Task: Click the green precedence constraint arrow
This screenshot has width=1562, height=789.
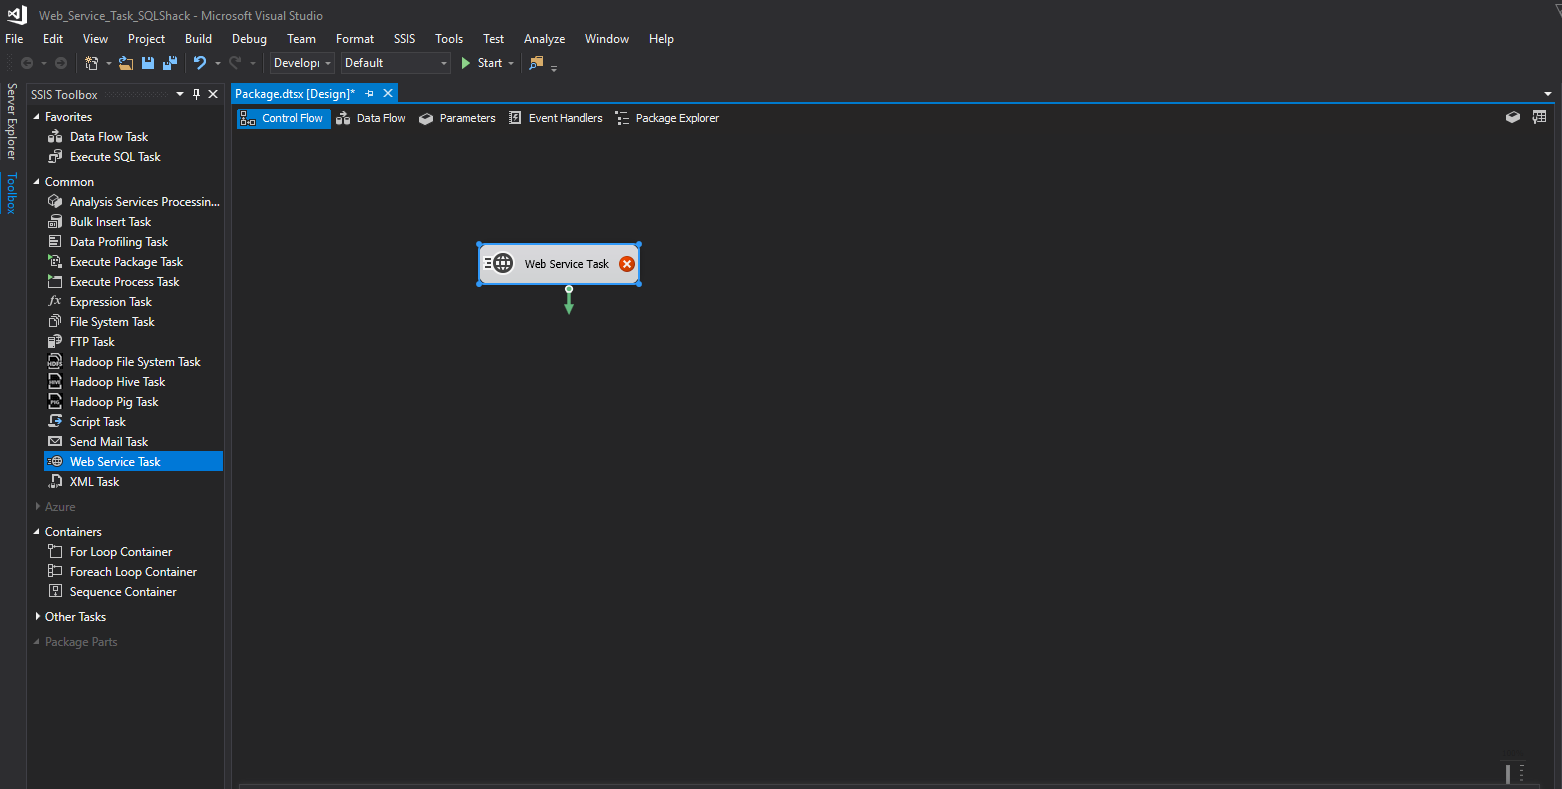Action: [x=569, y=301]
